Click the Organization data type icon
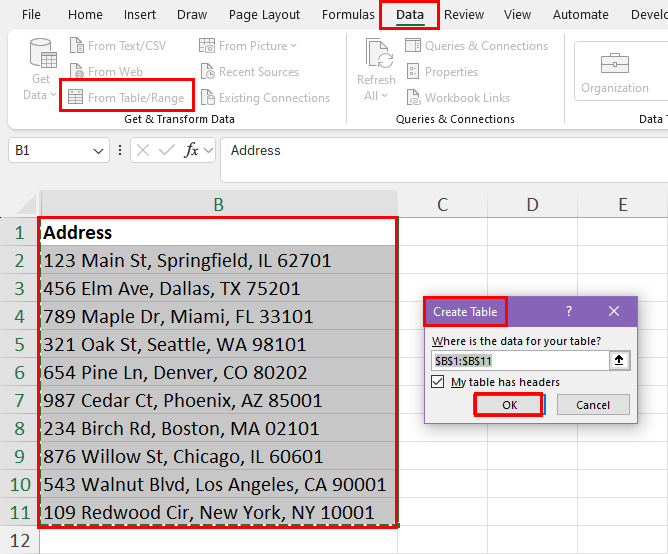The image size is (668, 554). tap(614, 63)
